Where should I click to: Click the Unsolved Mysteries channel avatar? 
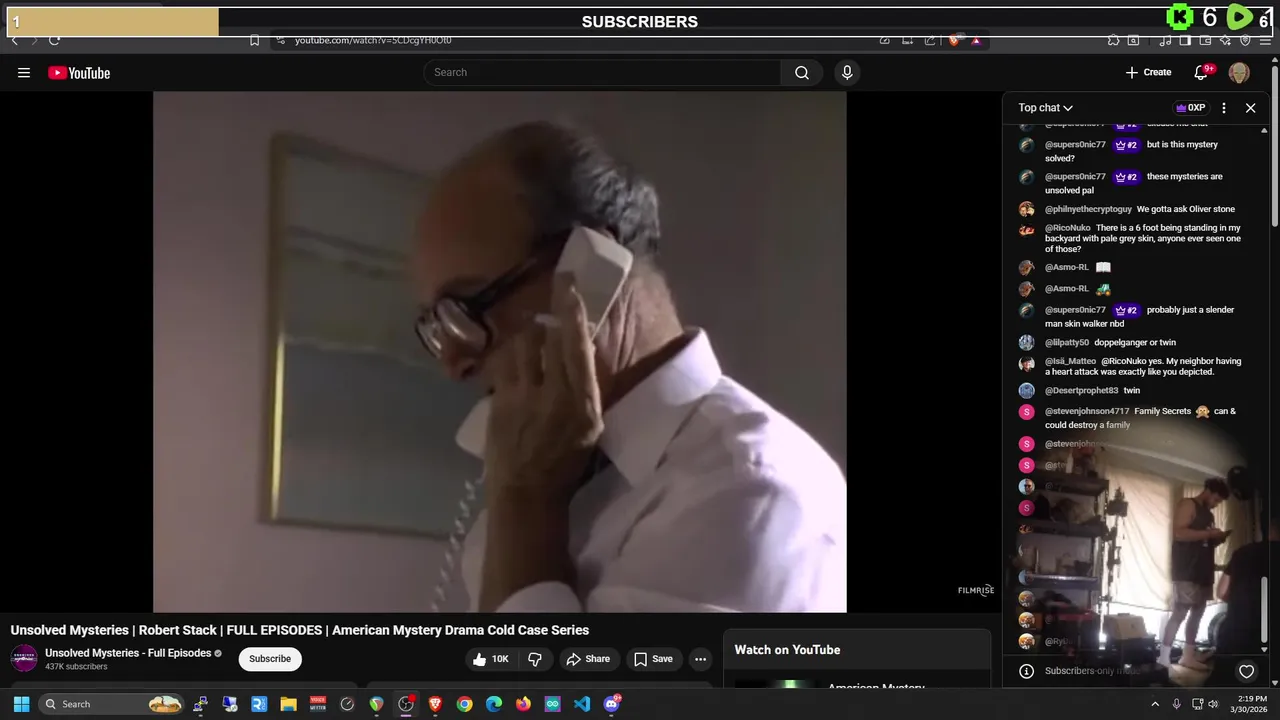(24, 658)
